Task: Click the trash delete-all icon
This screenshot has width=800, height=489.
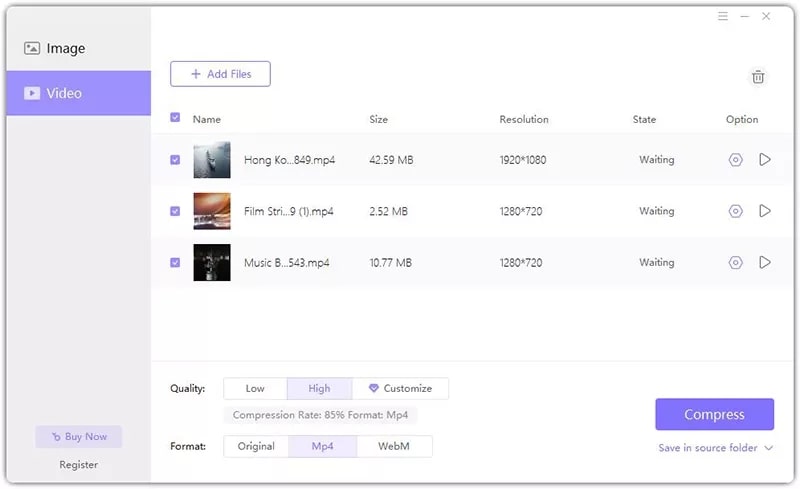Action: click(x=758, y=77)
